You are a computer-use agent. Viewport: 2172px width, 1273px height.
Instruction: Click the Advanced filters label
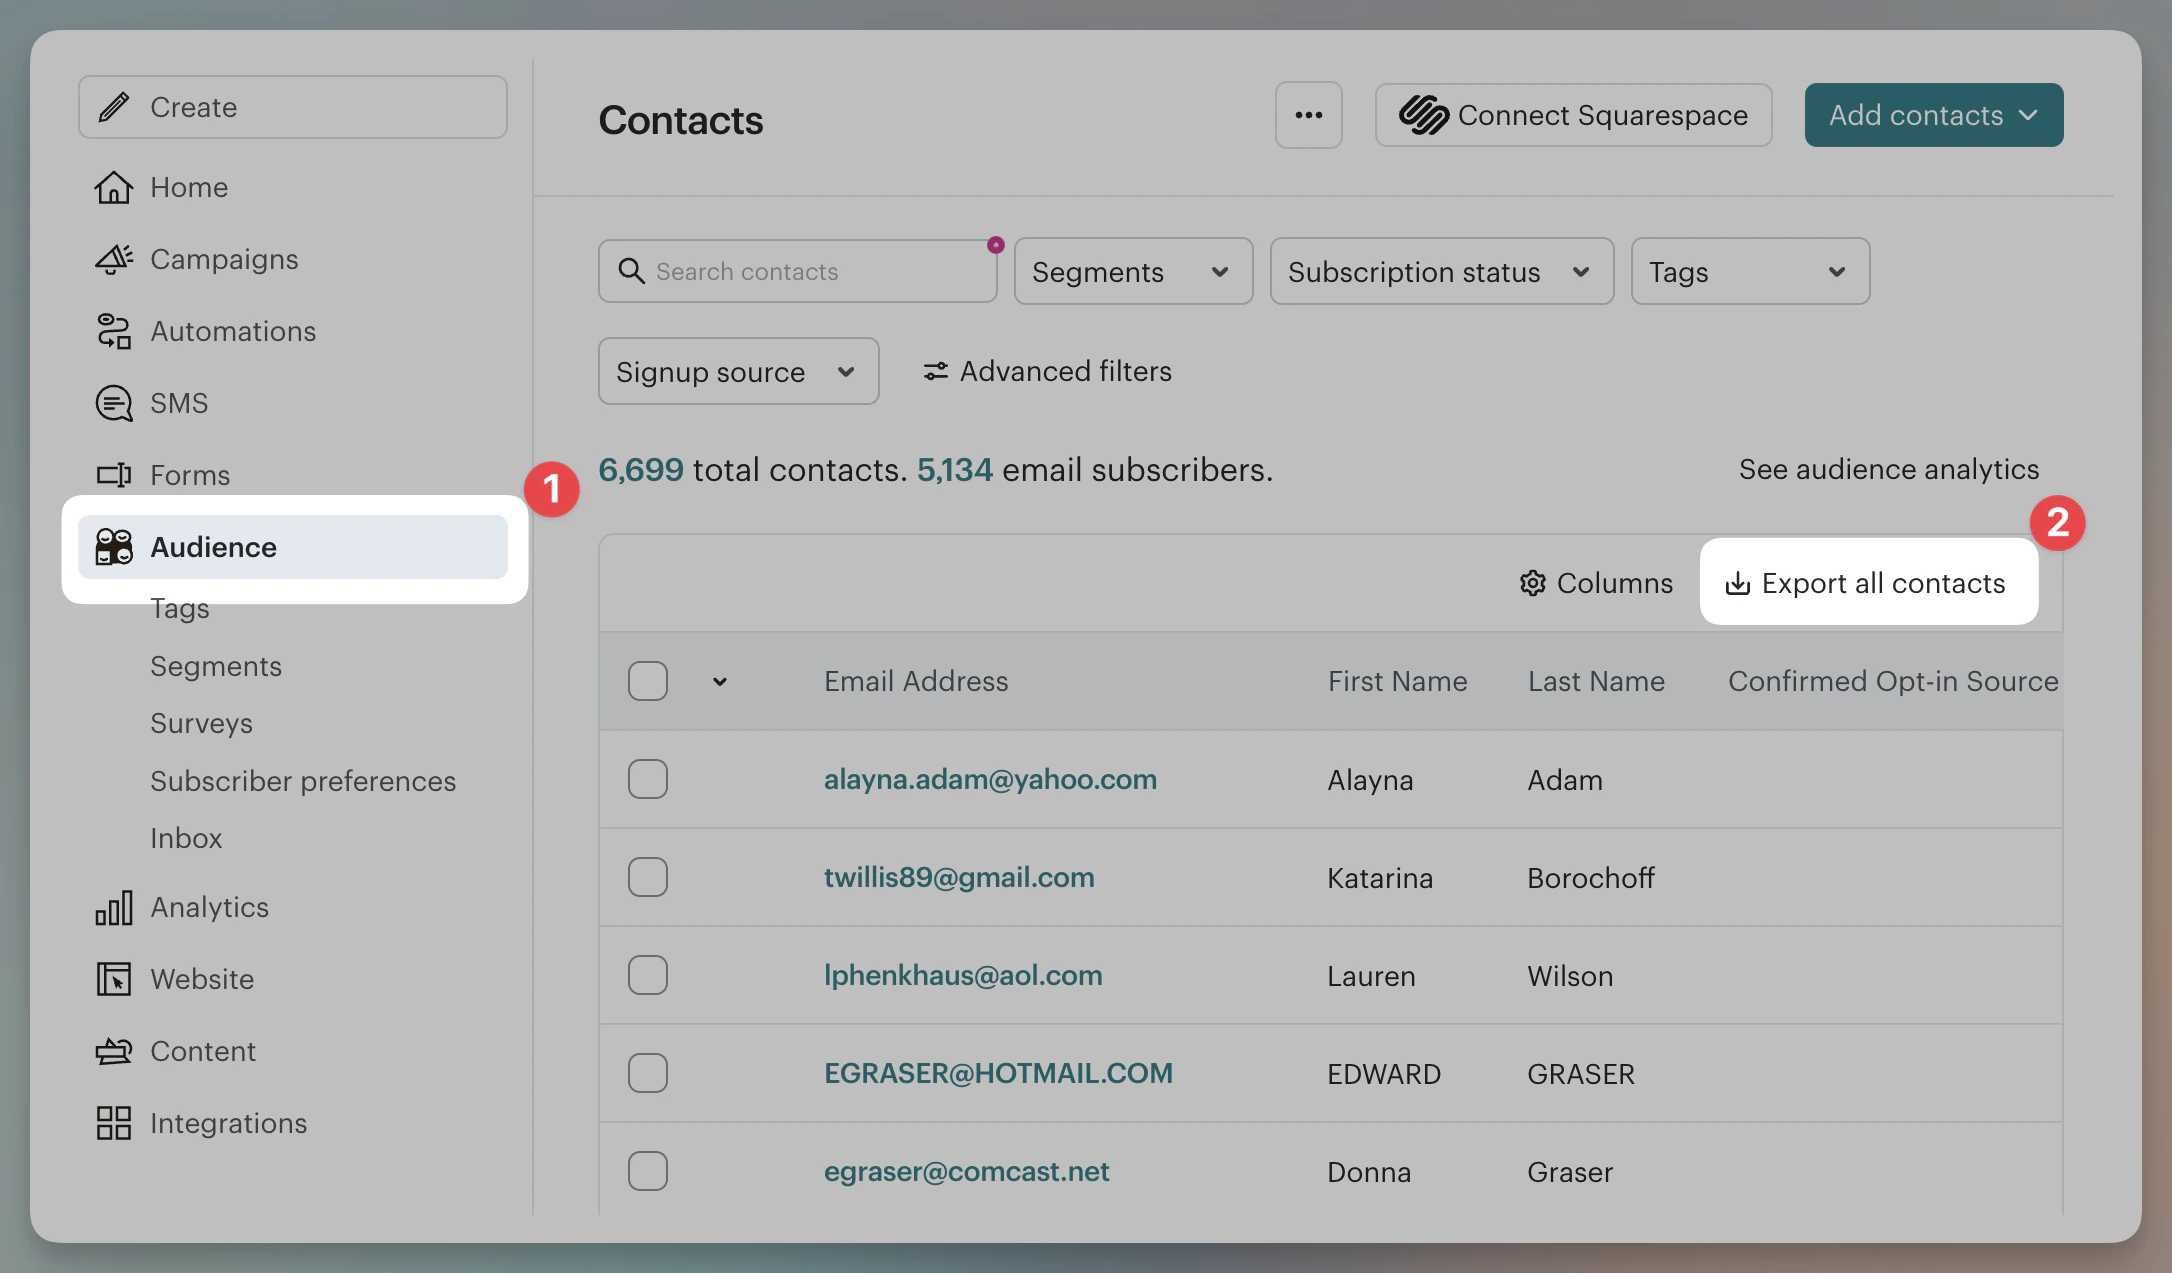tap(1066, 371)
